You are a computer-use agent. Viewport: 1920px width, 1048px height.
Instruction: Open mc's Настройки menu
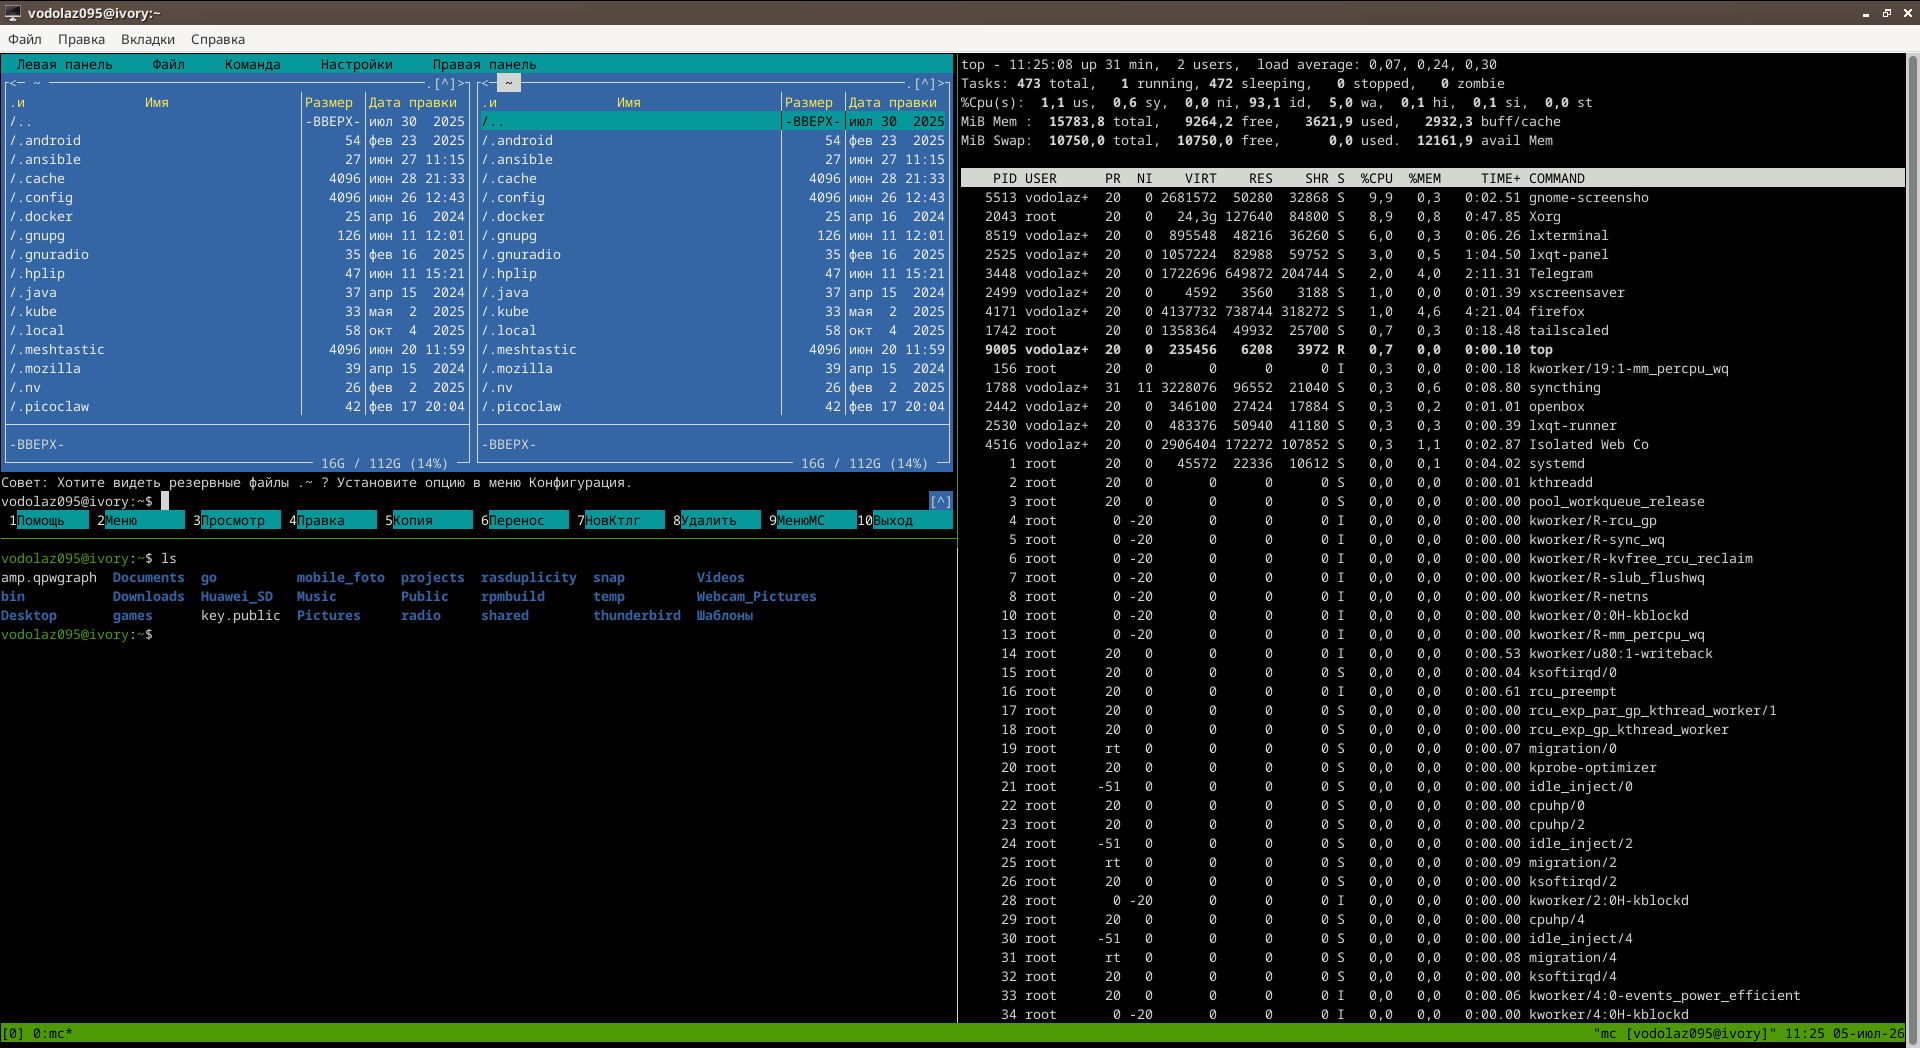point(357,65)
